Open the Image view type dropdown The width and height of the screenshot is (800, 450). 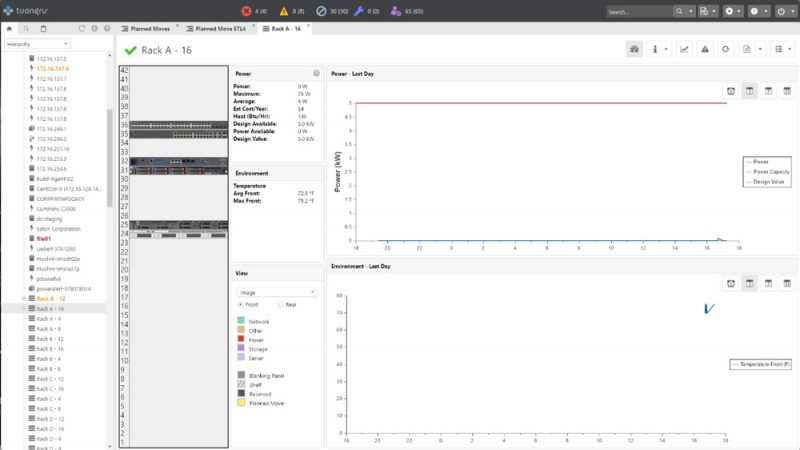275,291
